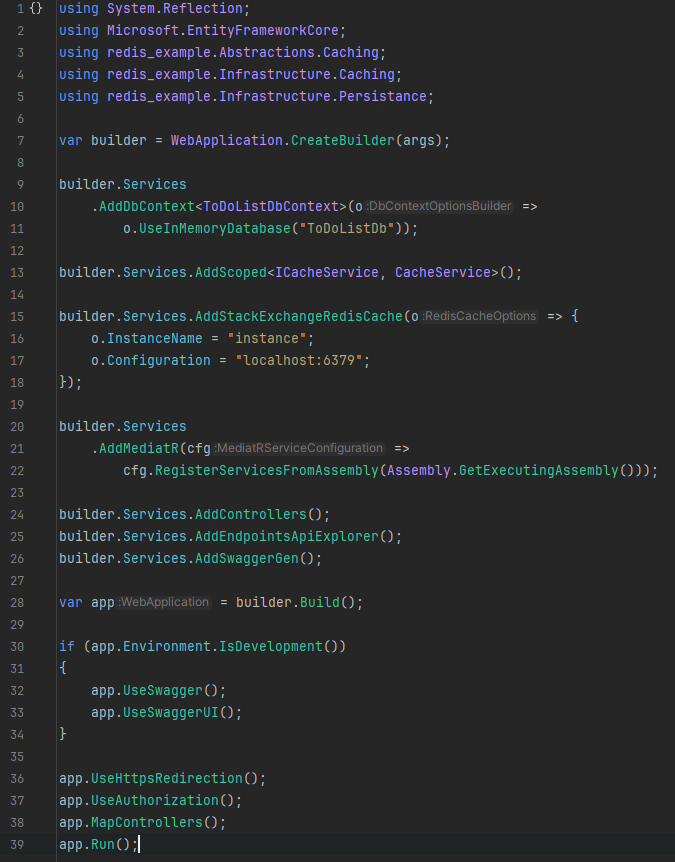Click 'WebApplication' in the CreateBuilder line
Image resolution: width=675 pixels, height=862 pixels.
(x=226, y=140)
